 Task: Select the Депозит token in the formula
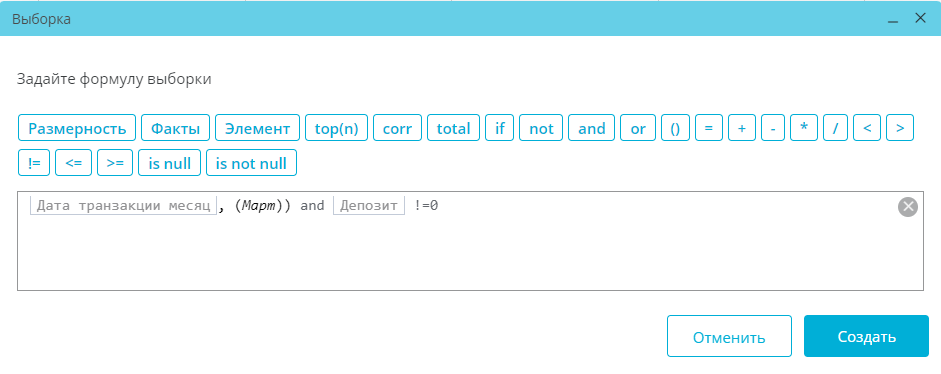pos(369,206)
